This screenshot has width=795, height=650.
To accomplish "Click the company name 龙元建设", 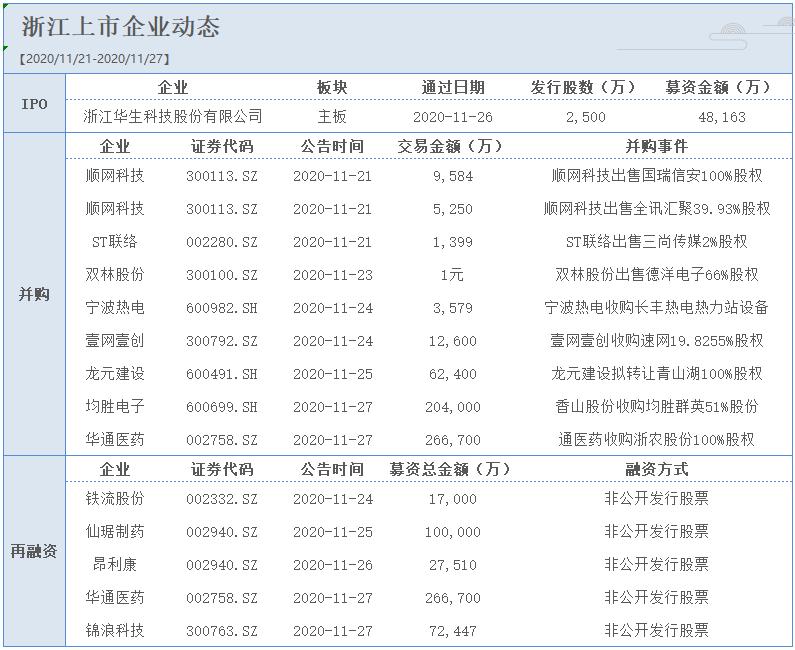I will (115, 373).
